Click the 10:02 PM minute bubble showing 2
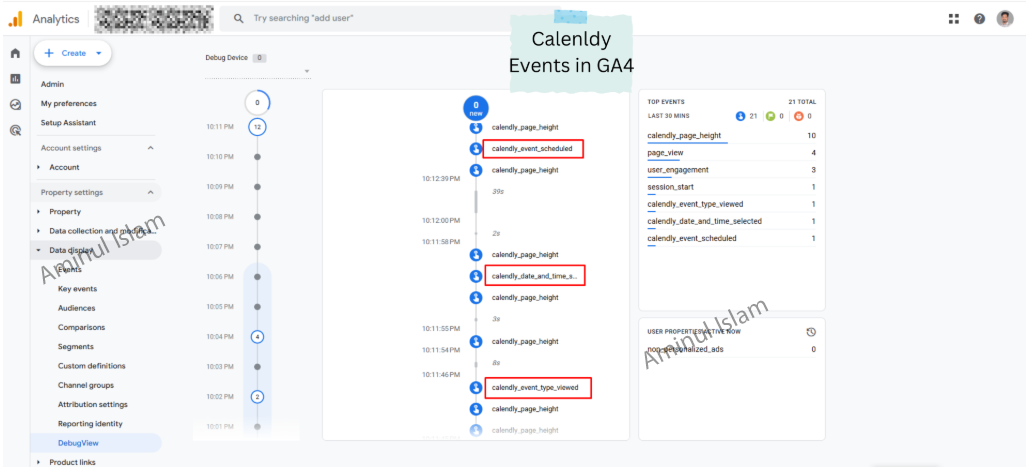Screen dimensions: 1031x469 (257, 397)
